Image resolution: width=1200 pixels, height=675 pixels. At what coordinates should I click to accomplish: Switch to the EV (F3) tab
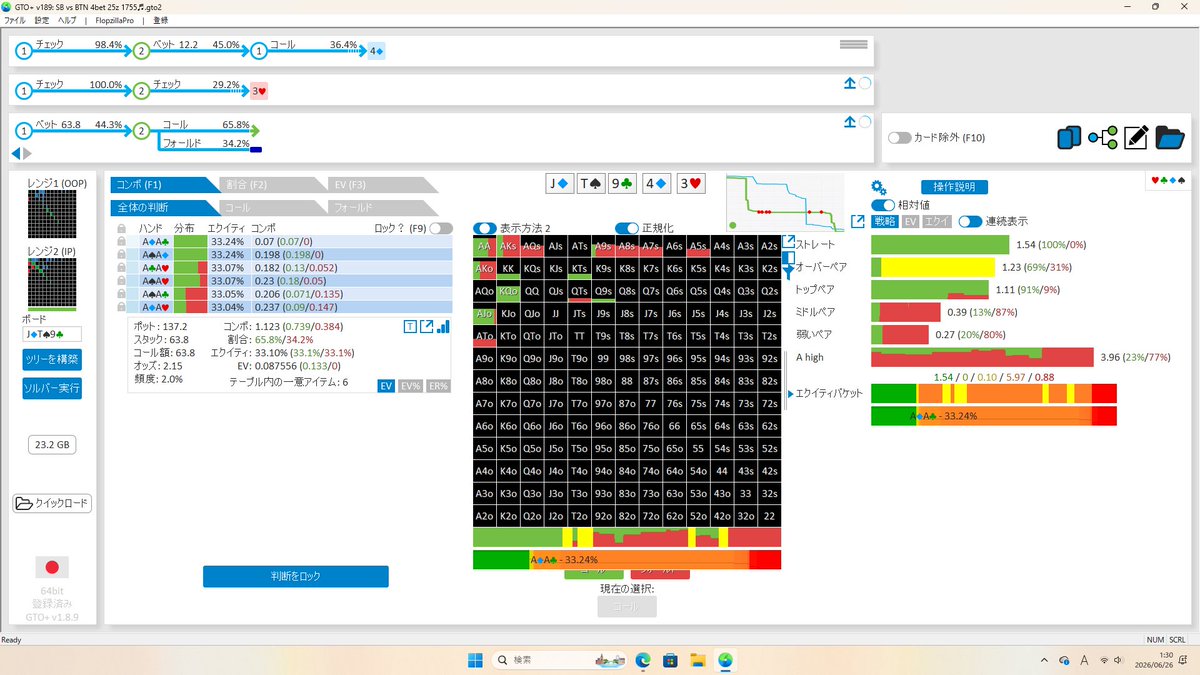tap(382, 184)
